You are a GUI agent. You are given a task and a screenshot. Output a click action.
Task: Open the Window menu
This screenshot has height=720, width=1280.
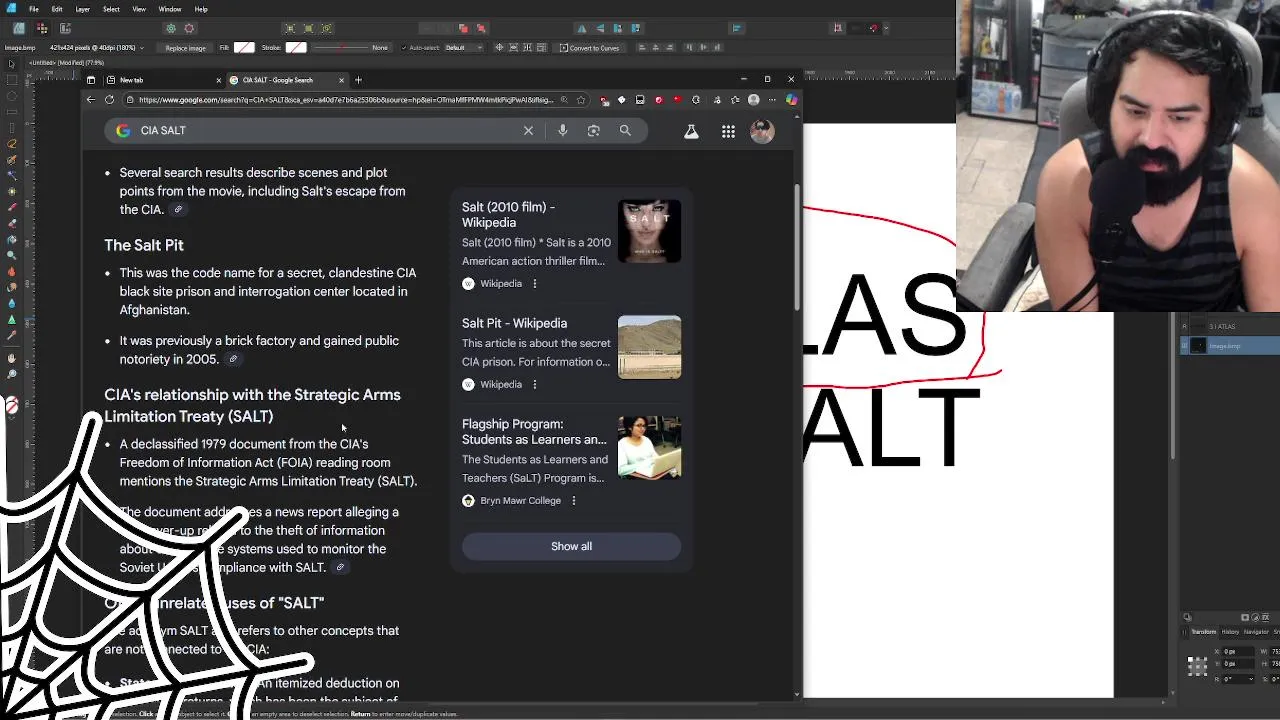pyautogui.click(x=170, y=9)
